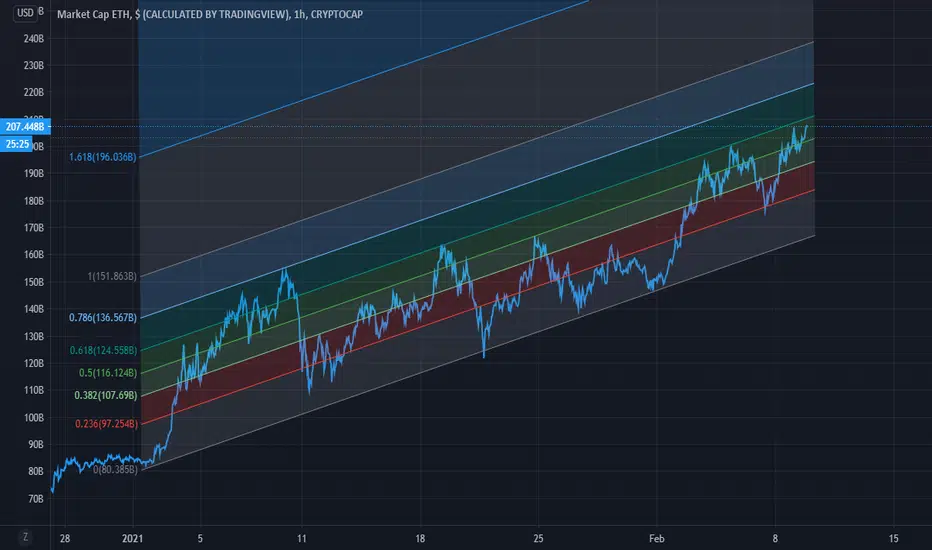Click the 100B price axis label
This screenshot has height=550, width=932.
pos(34,418)
